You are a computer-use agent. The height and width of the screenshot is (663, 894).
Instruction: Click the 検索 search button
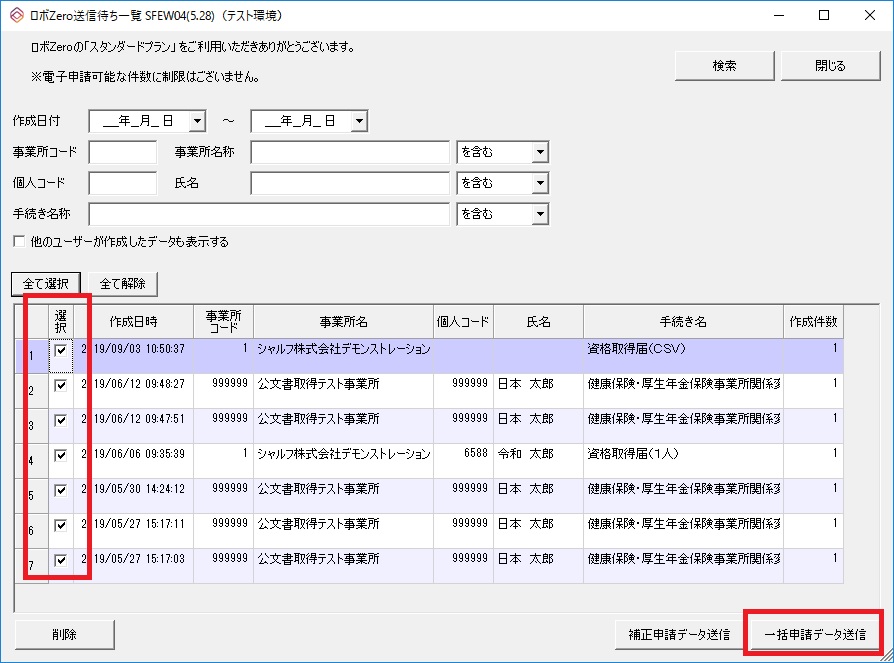(x=724, y=66)
